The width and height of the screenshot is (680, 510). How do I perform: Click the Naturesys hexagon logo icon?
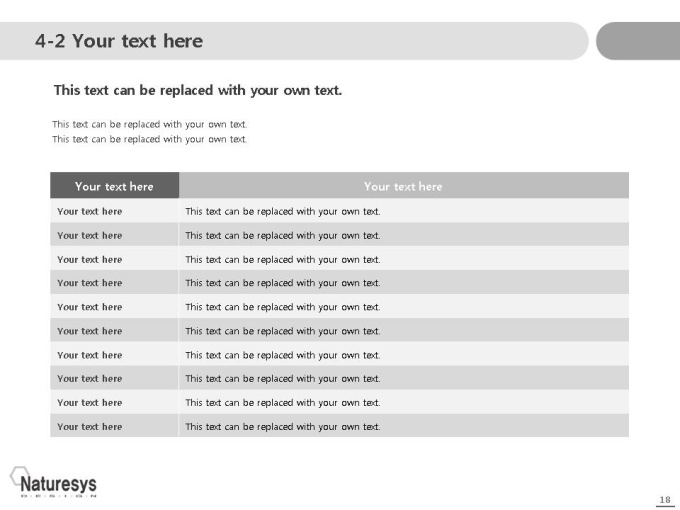coord(19,476)
